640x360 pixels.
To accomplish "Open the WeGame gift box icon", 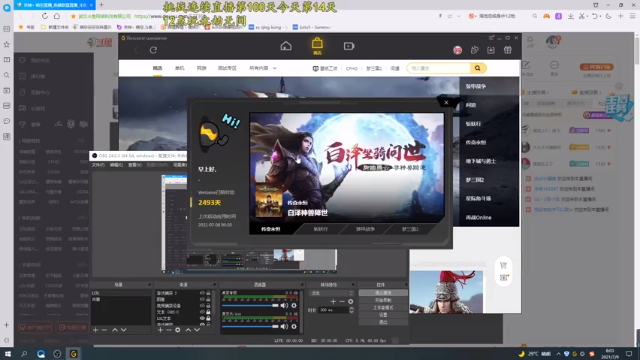I will click(x=507, y=50).
